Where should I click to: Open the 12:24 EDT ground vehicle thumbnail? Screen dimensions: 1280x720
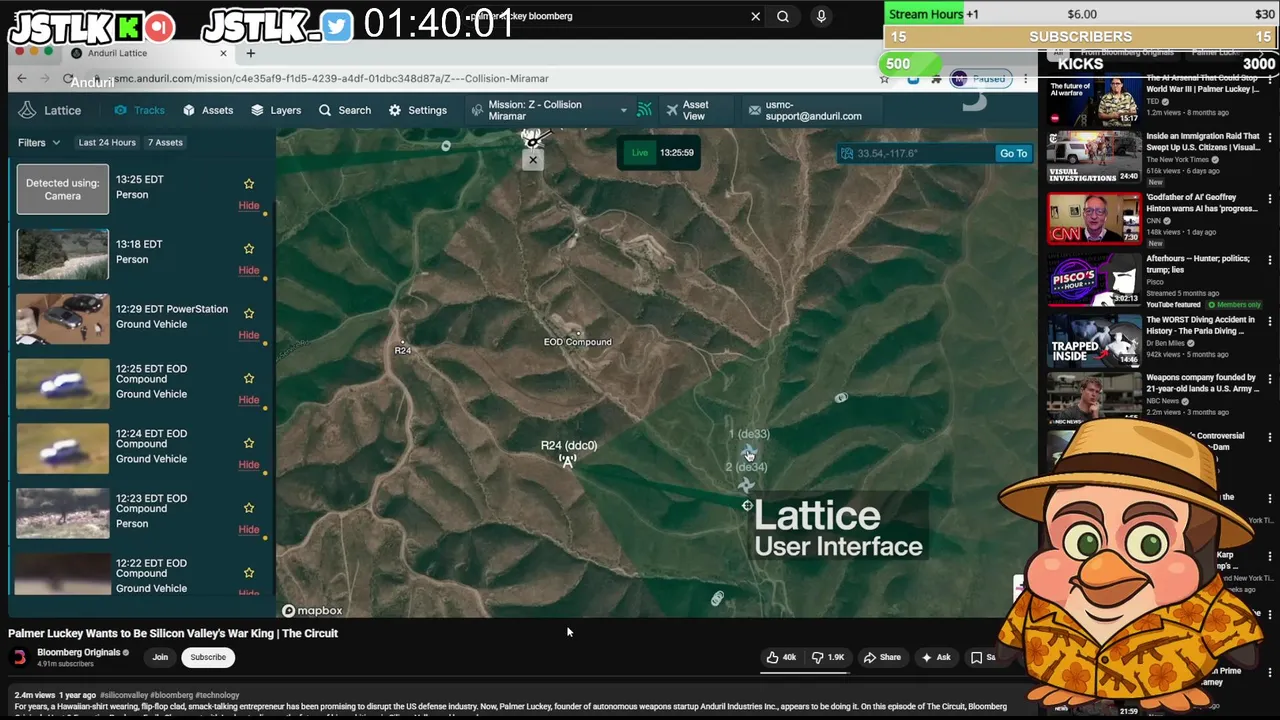click(x=62, y=448)
